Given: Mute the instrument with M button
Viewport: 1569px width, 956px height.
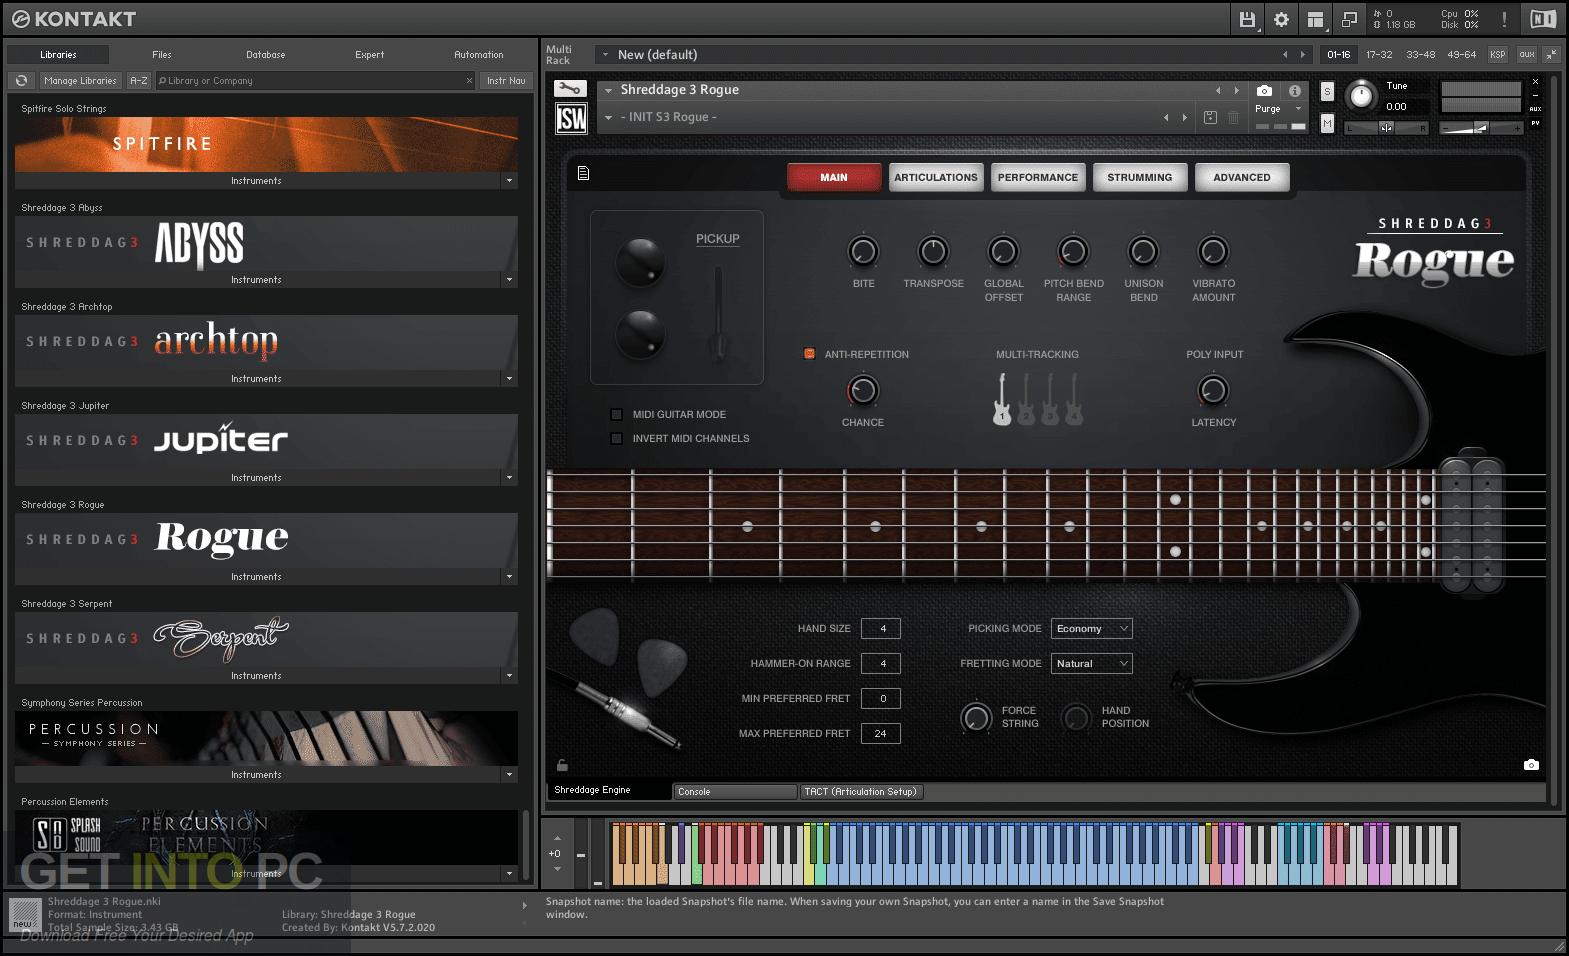Looking at the screenshot, I should coord(1327,123).
